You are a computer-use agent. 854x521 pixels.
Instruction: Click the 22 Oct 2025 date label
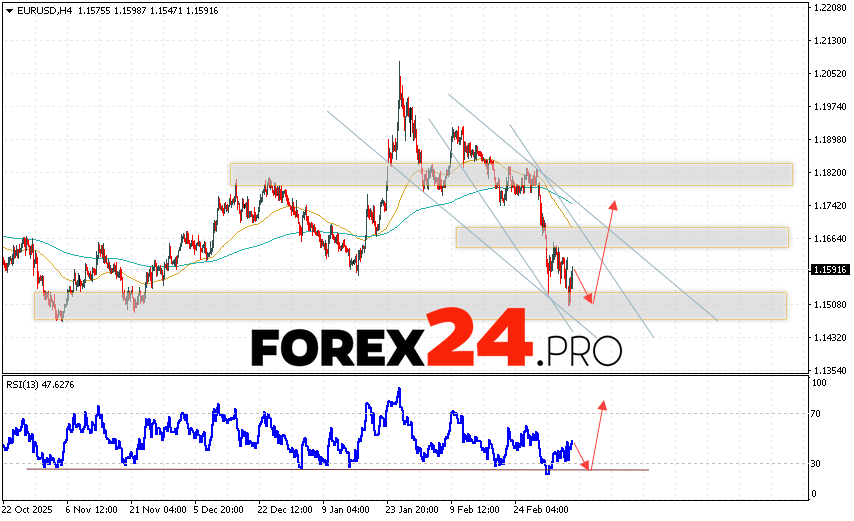click(x=30, y=509)
